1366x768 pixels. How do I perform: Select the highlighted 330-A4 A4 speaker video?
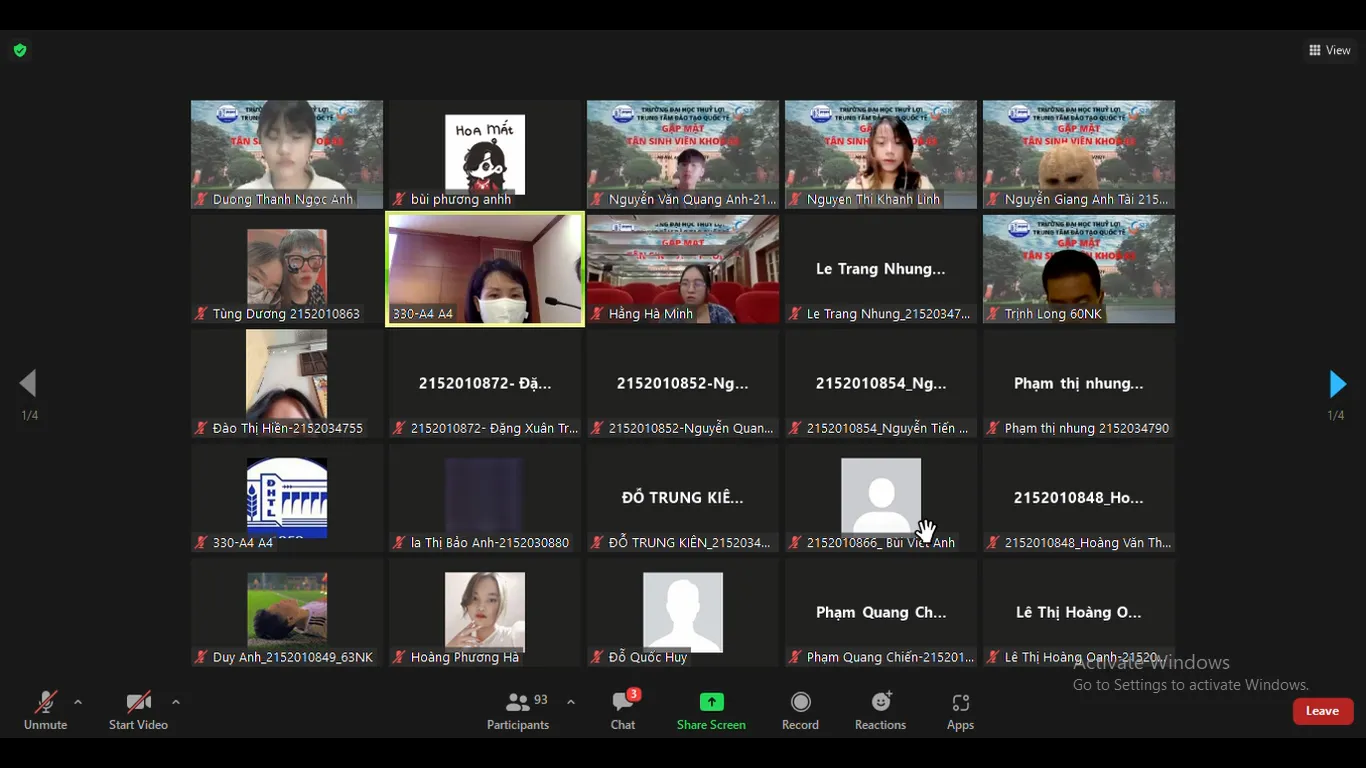click(x=485, y=268)
